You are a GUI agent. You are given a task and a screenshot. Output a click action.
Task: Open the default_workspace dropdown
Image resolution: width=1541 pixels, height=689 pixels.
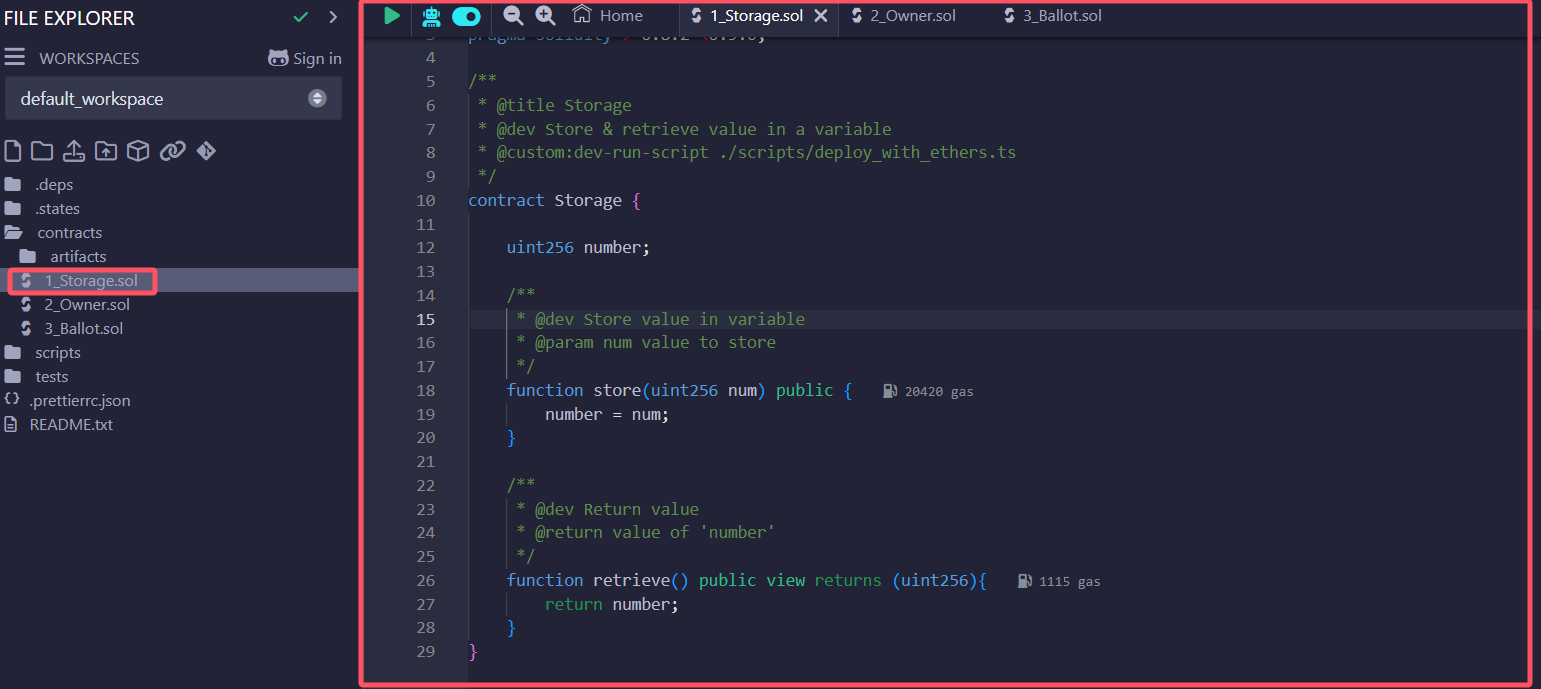[173, 99]
